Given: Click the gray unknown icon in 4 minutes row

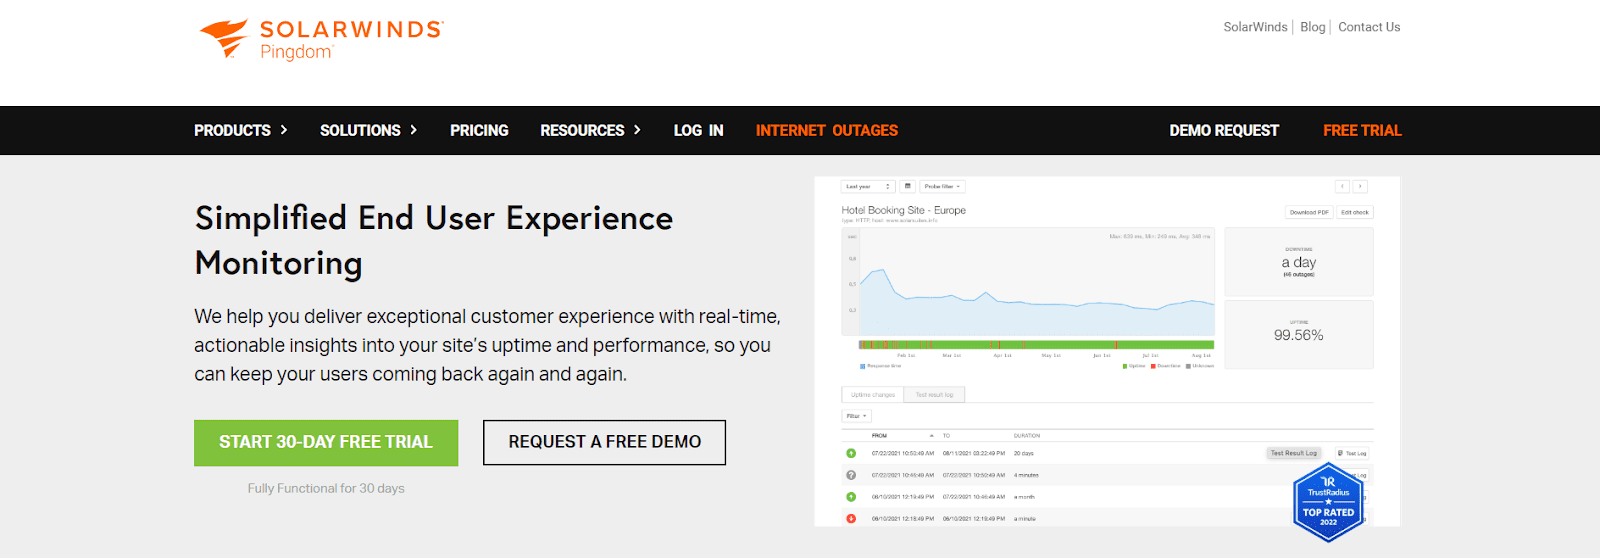Looking at the screenshot, I should pos(851,475).
